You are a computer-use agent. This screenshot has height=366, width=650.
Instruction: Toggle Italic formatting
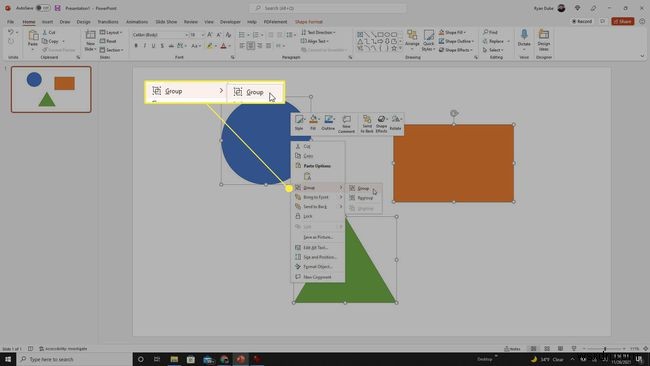(145, 46)
